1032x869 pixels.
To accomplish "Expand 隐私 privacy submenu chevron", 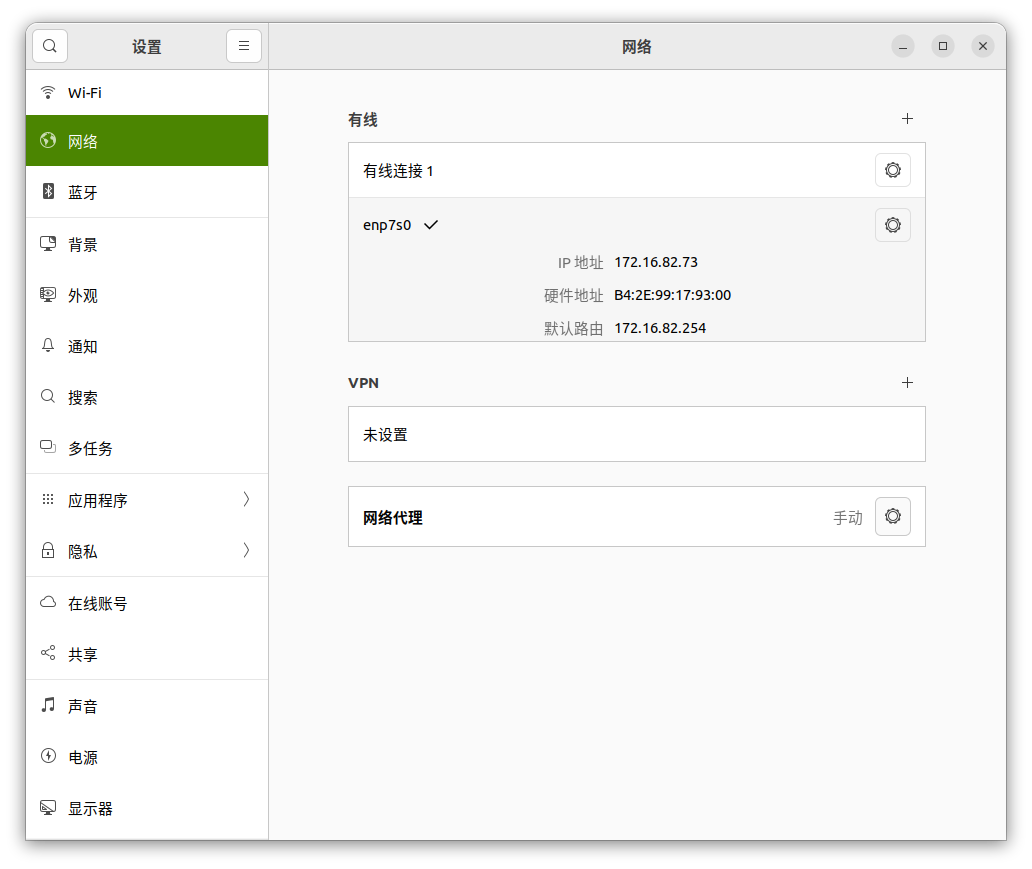I will click(x=246, y=551).
